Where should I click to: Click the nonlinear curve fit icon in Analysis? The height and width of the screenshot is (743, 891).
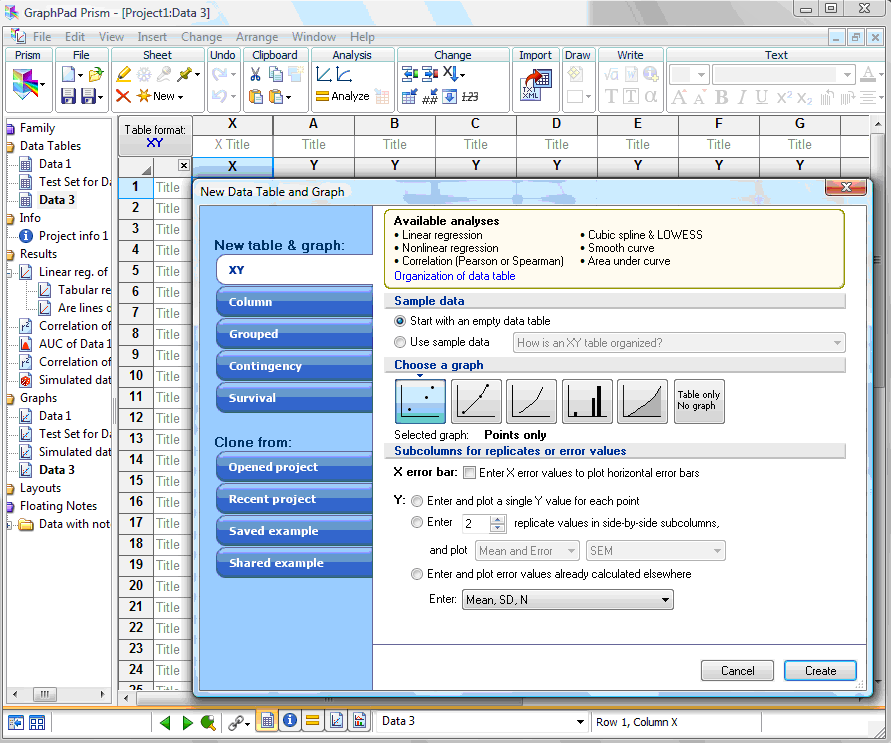point(344,74)
